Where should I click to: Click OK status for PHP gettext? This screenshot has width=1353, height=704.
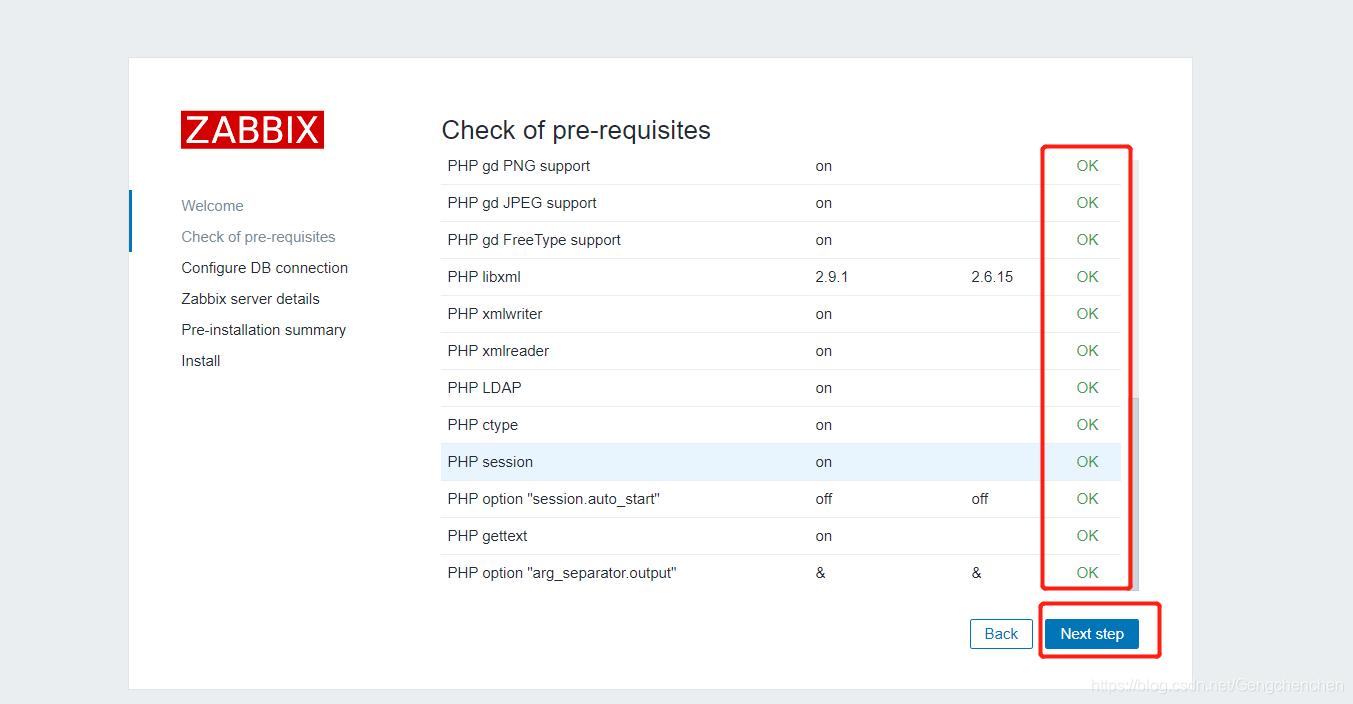click(1087, 536)
